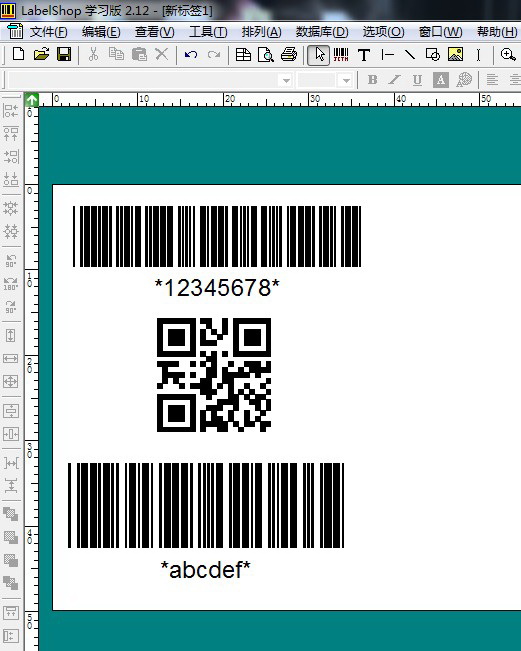Click the undo arrow icon
Viewport: 521px width, 651px height.
(x=191, y=55)
